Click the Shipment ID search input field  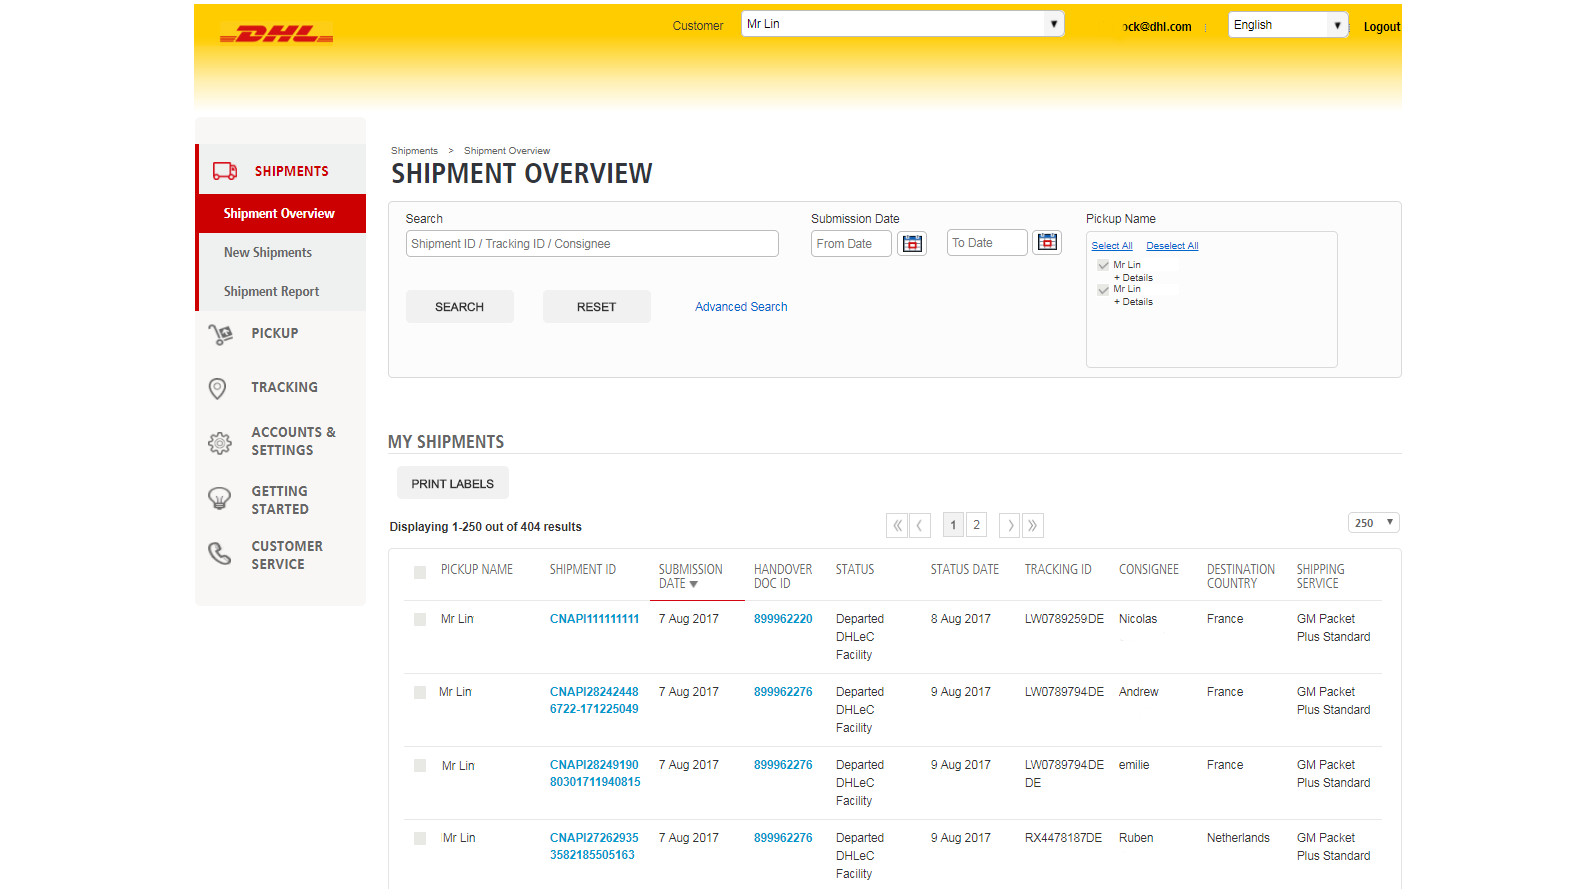[x=592, y=244]
